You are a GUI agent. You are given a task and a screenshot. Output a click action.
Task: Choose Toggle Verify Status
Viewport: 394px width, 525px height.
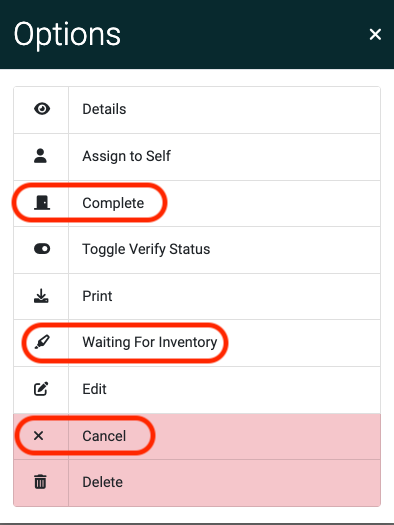(x=197, y=250)
